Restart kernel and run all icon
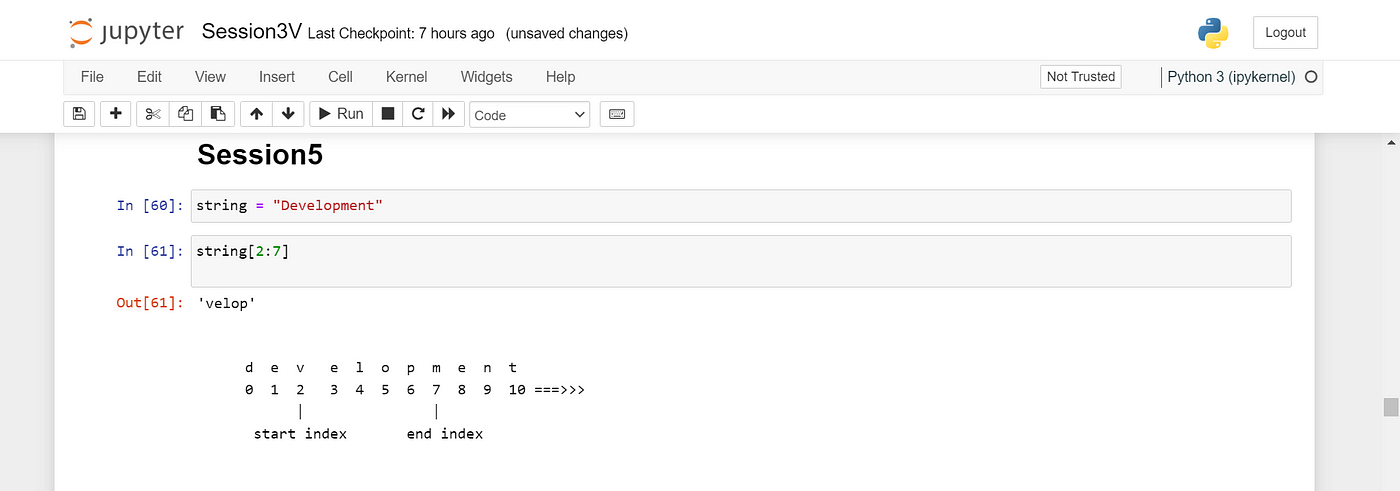The image size is (1400, 491). click(x=449, y=114)
